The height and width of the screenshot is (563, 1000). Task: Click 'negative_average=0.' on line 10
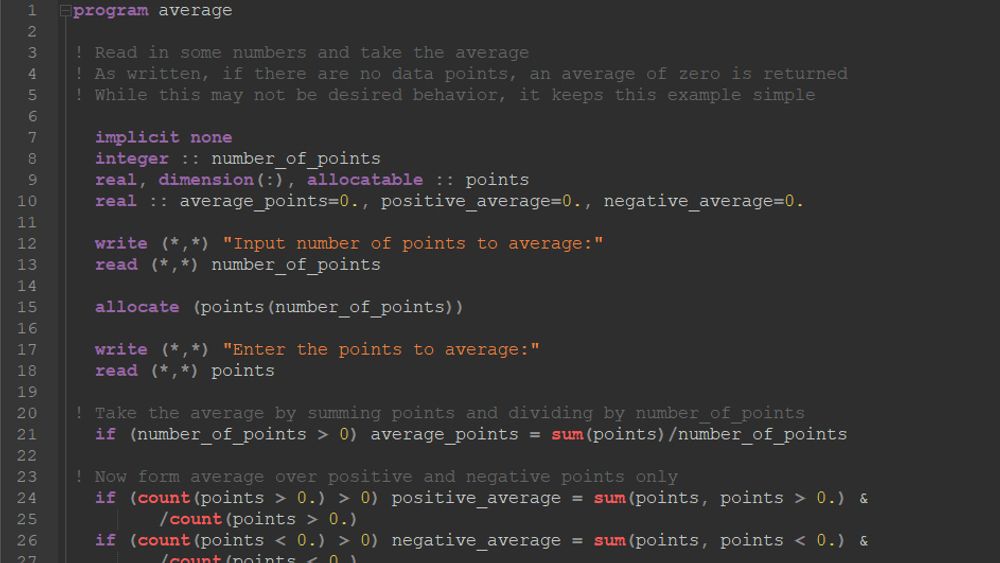pyautogui.click(x=704, y=201)
